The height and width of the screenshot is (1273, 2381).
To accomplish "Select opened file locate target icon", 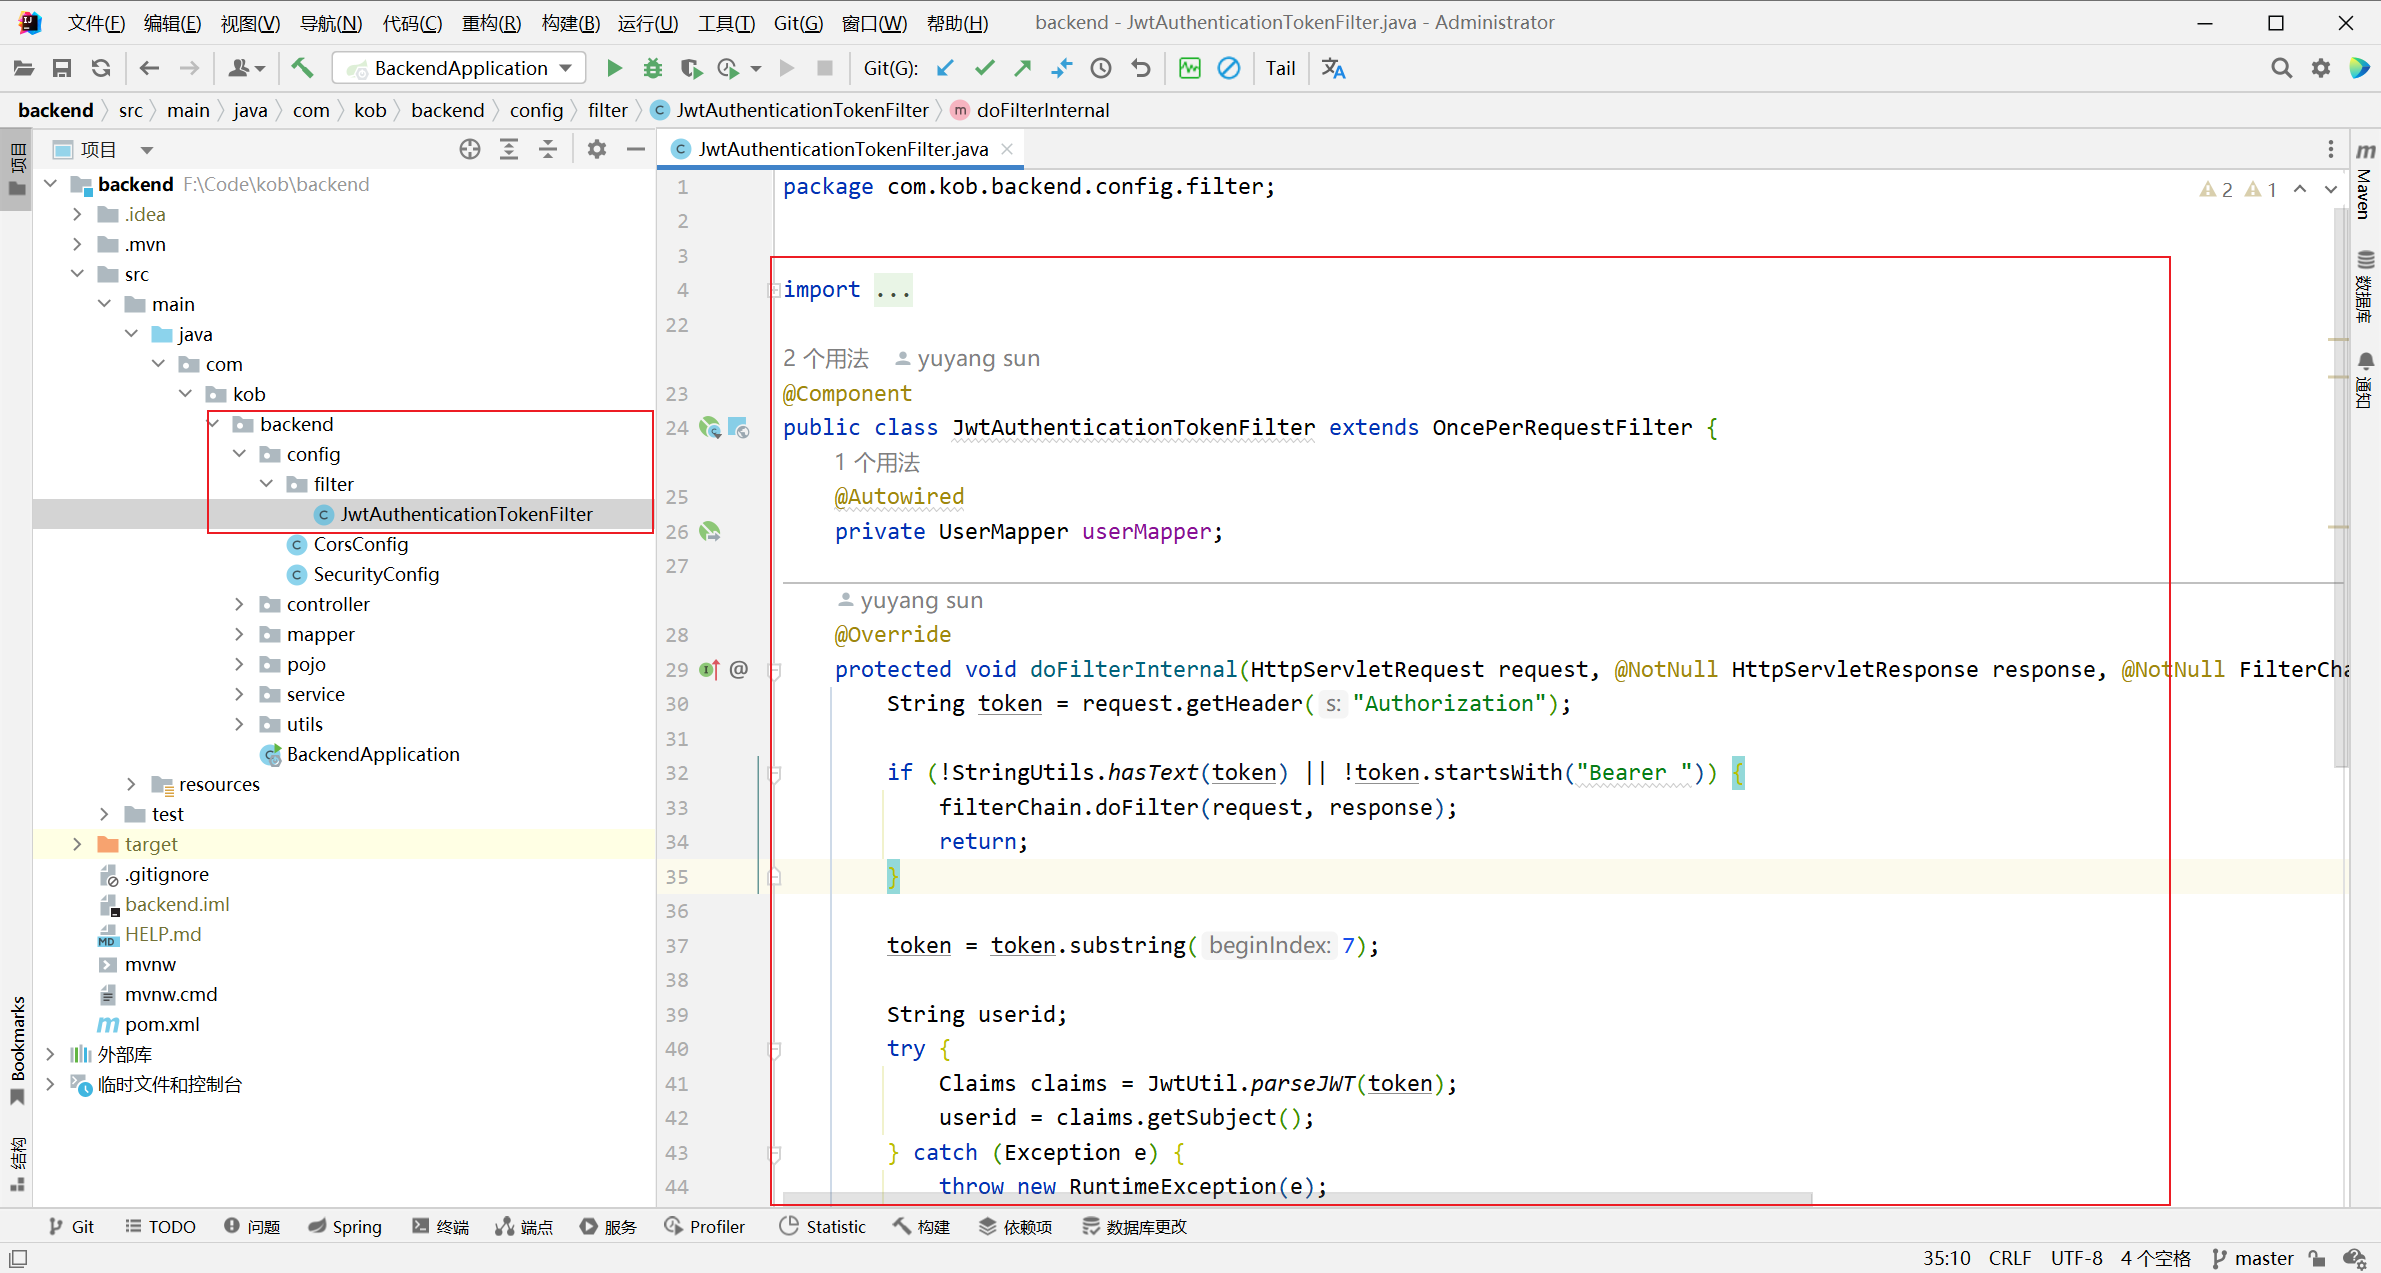I will [469, 149].
